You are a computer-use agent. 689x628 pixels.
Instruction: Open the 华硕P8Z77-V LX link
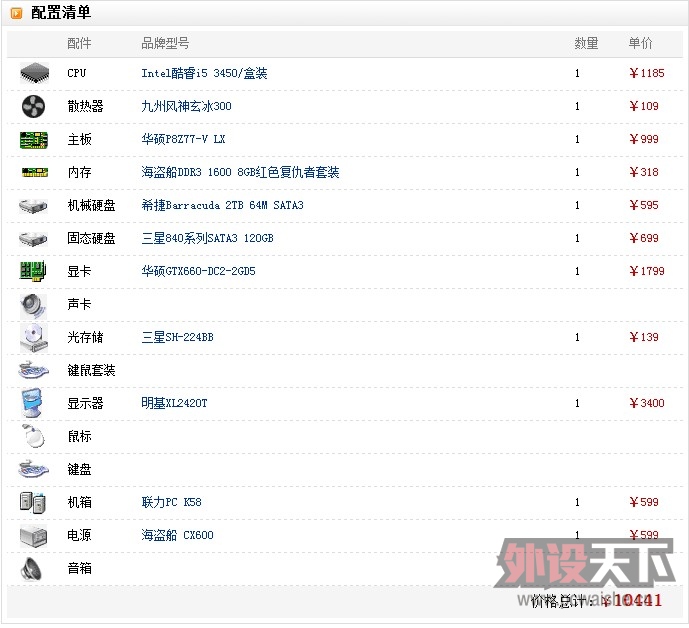tap(183, 139)
